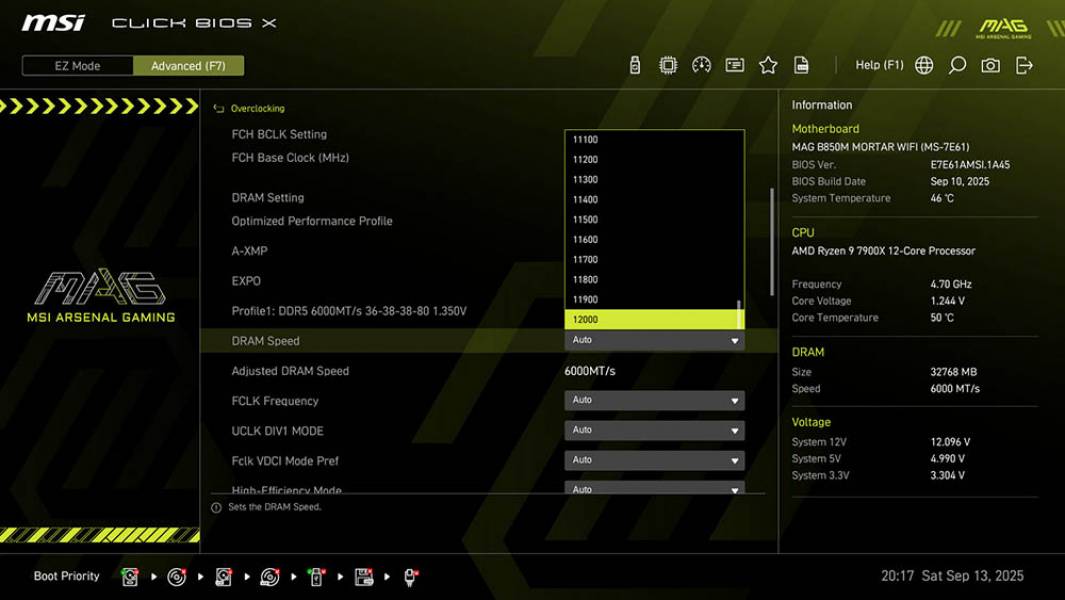Open Help with the Help (F1) button
The height and width of the screenshot is (600, 1065).
[878, 64]
